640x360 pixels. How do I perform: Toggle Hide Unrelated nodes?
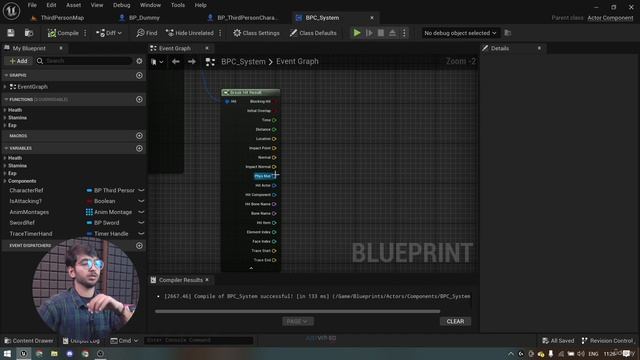(x=189, y=33)
